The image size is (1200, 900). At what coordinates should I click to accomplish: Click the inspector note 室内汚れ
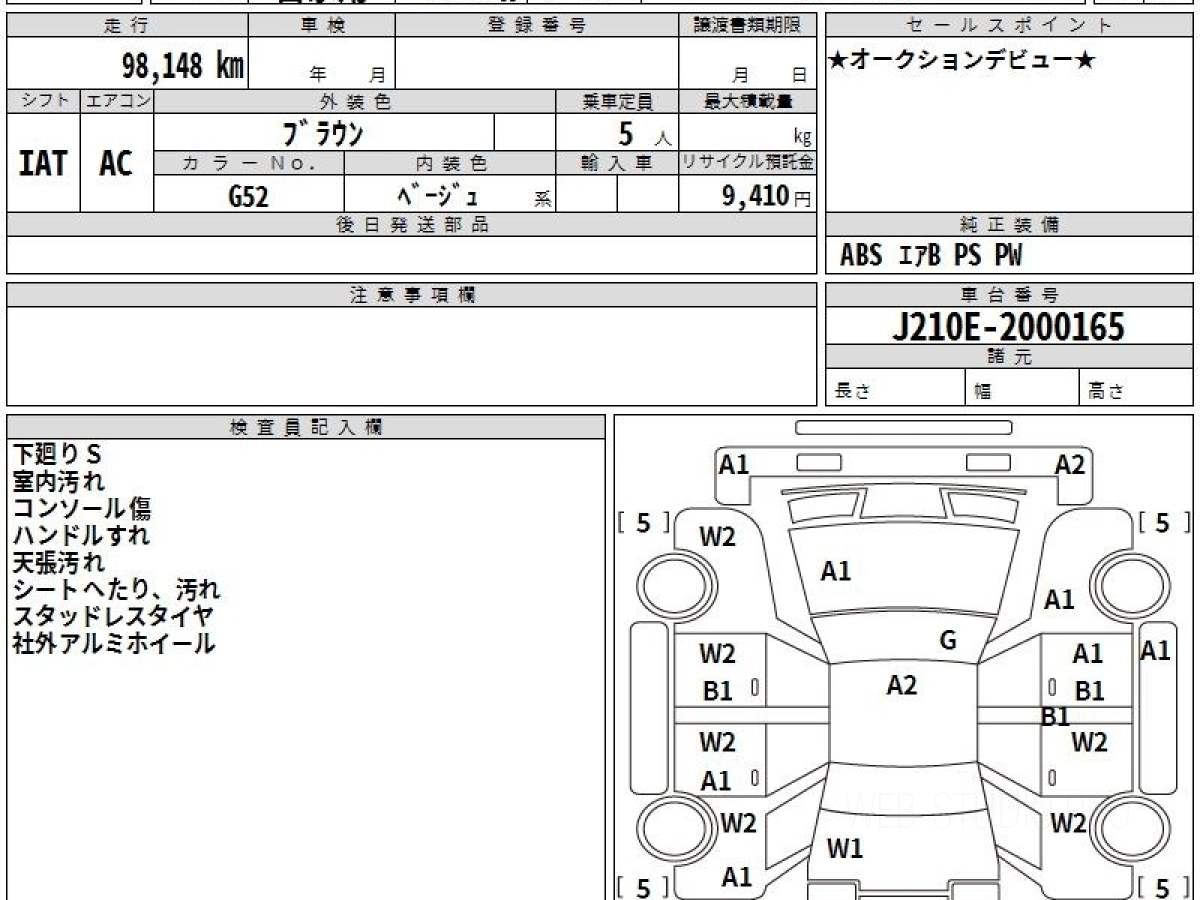pos(58,481)
